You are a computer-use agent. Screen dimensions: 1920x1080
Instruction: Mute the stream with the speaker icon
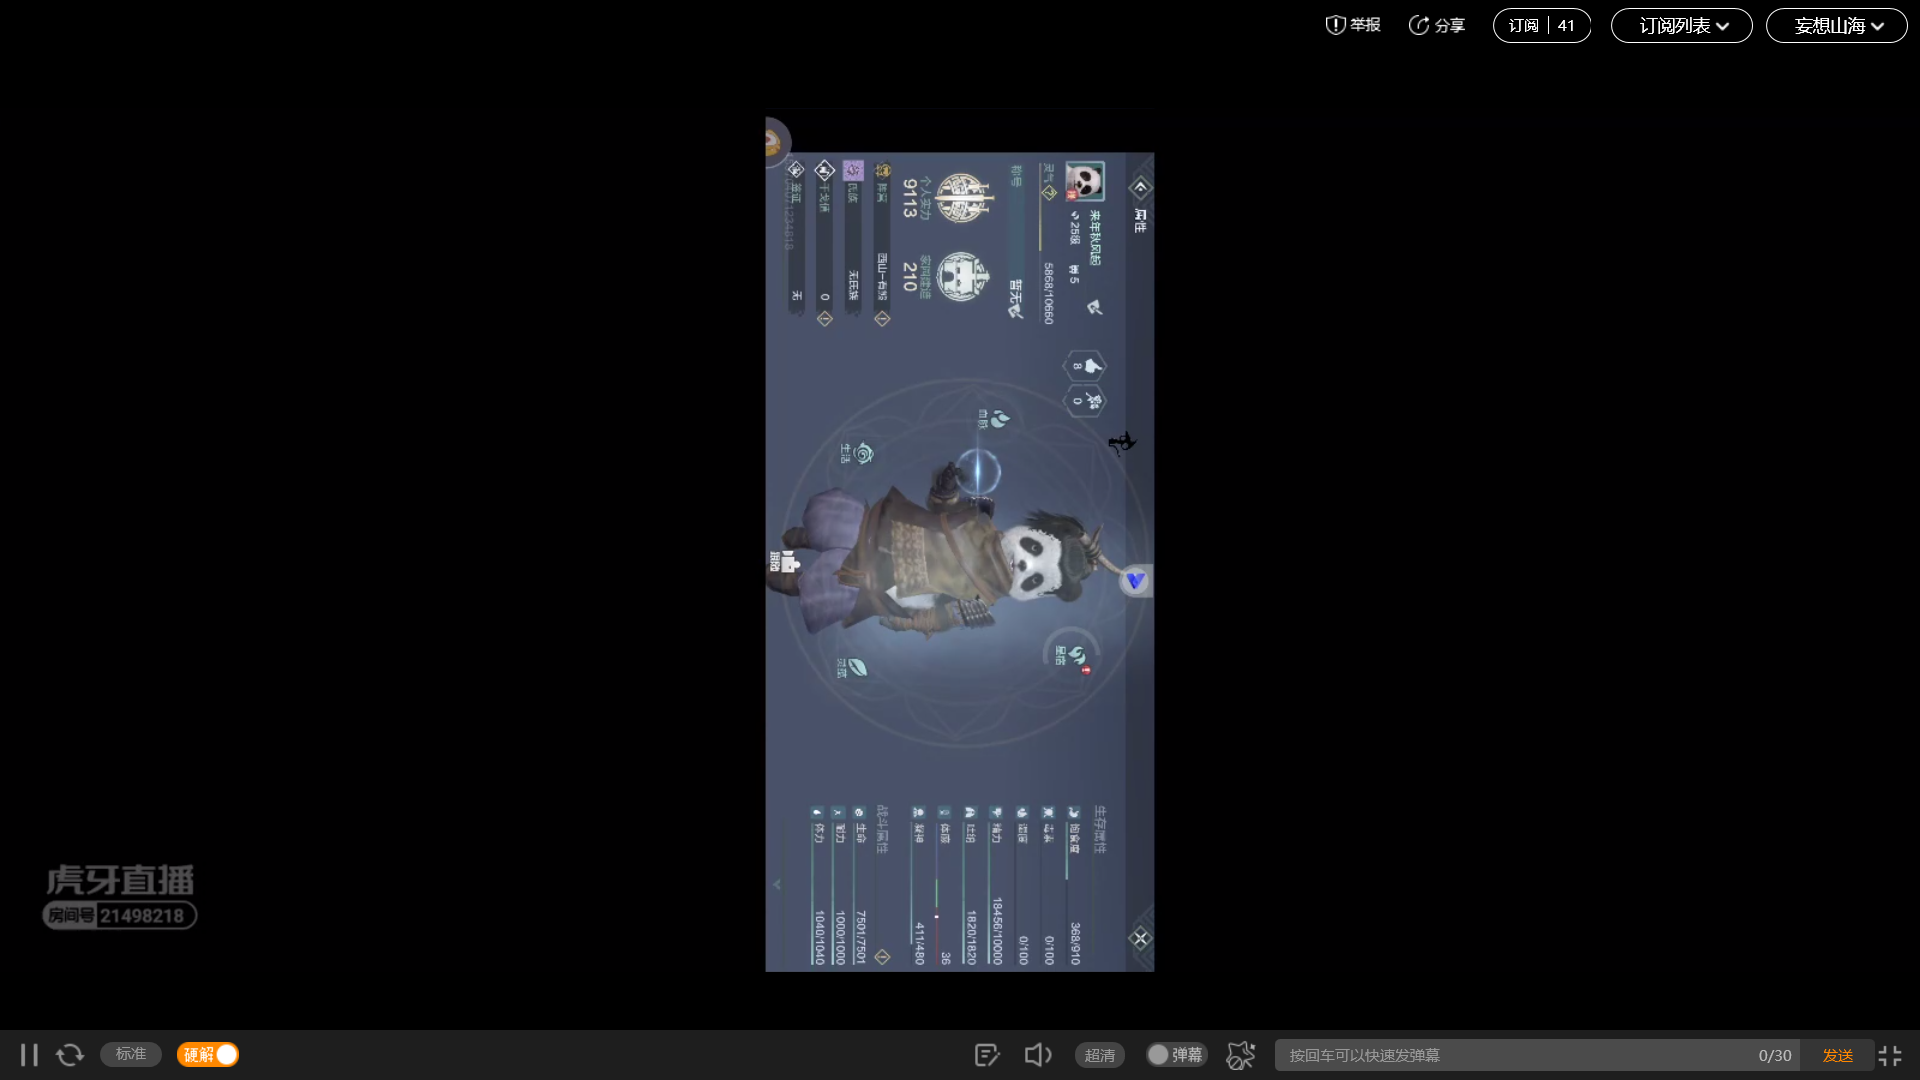[x=1038, y=1055]
